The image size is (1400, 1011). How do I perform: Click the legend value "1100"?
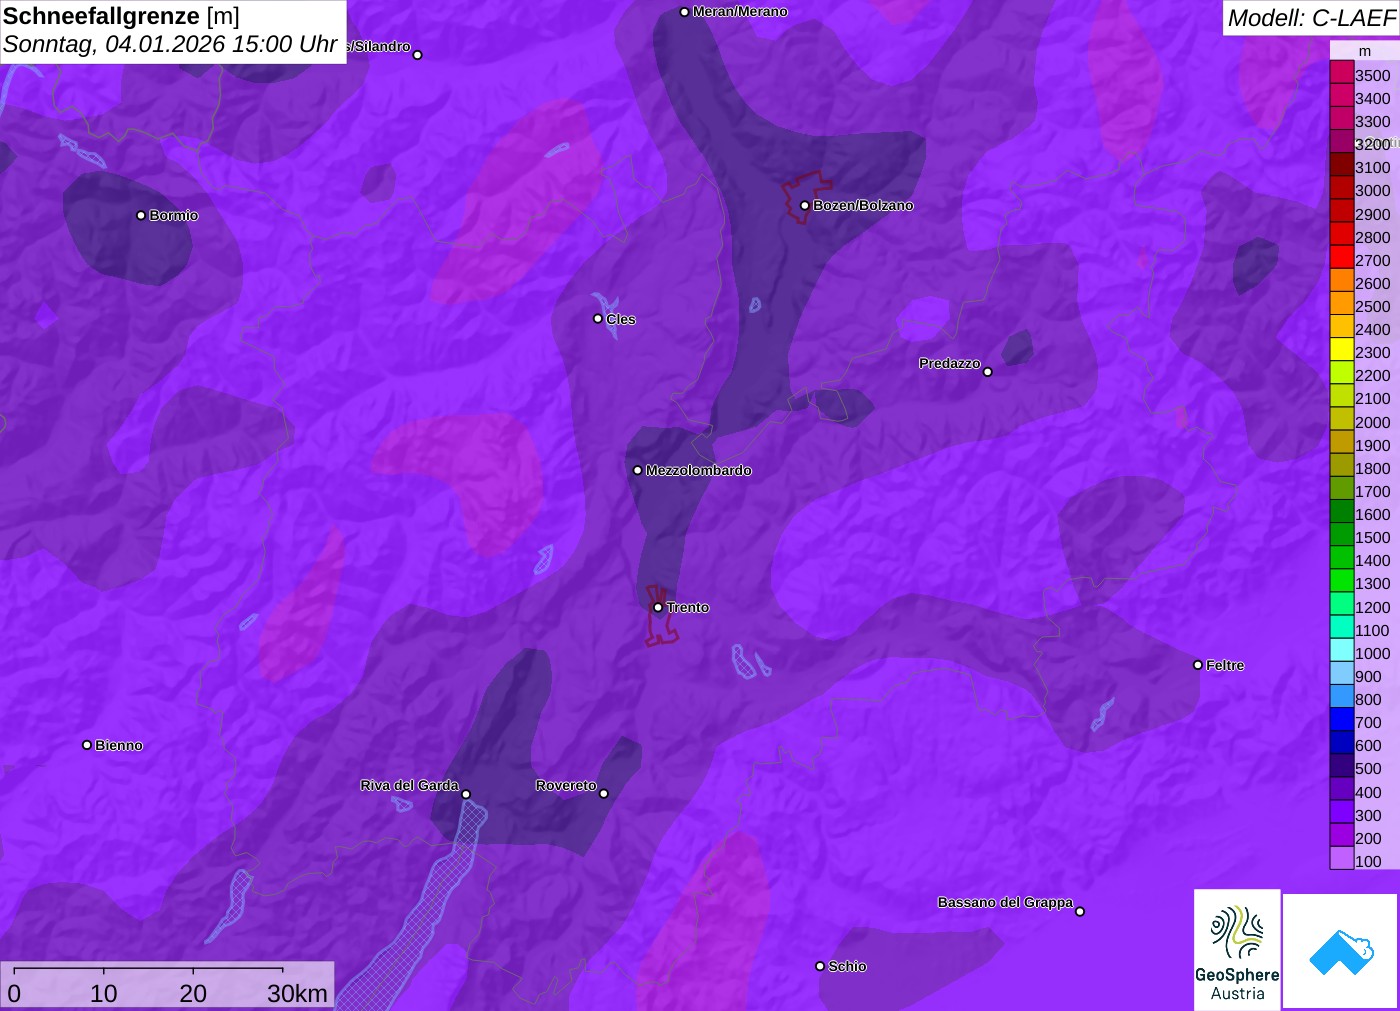click(x=1372, y=630)
